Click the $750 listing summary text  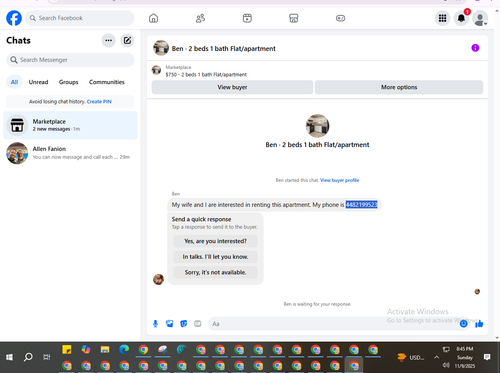coord(206,75)
